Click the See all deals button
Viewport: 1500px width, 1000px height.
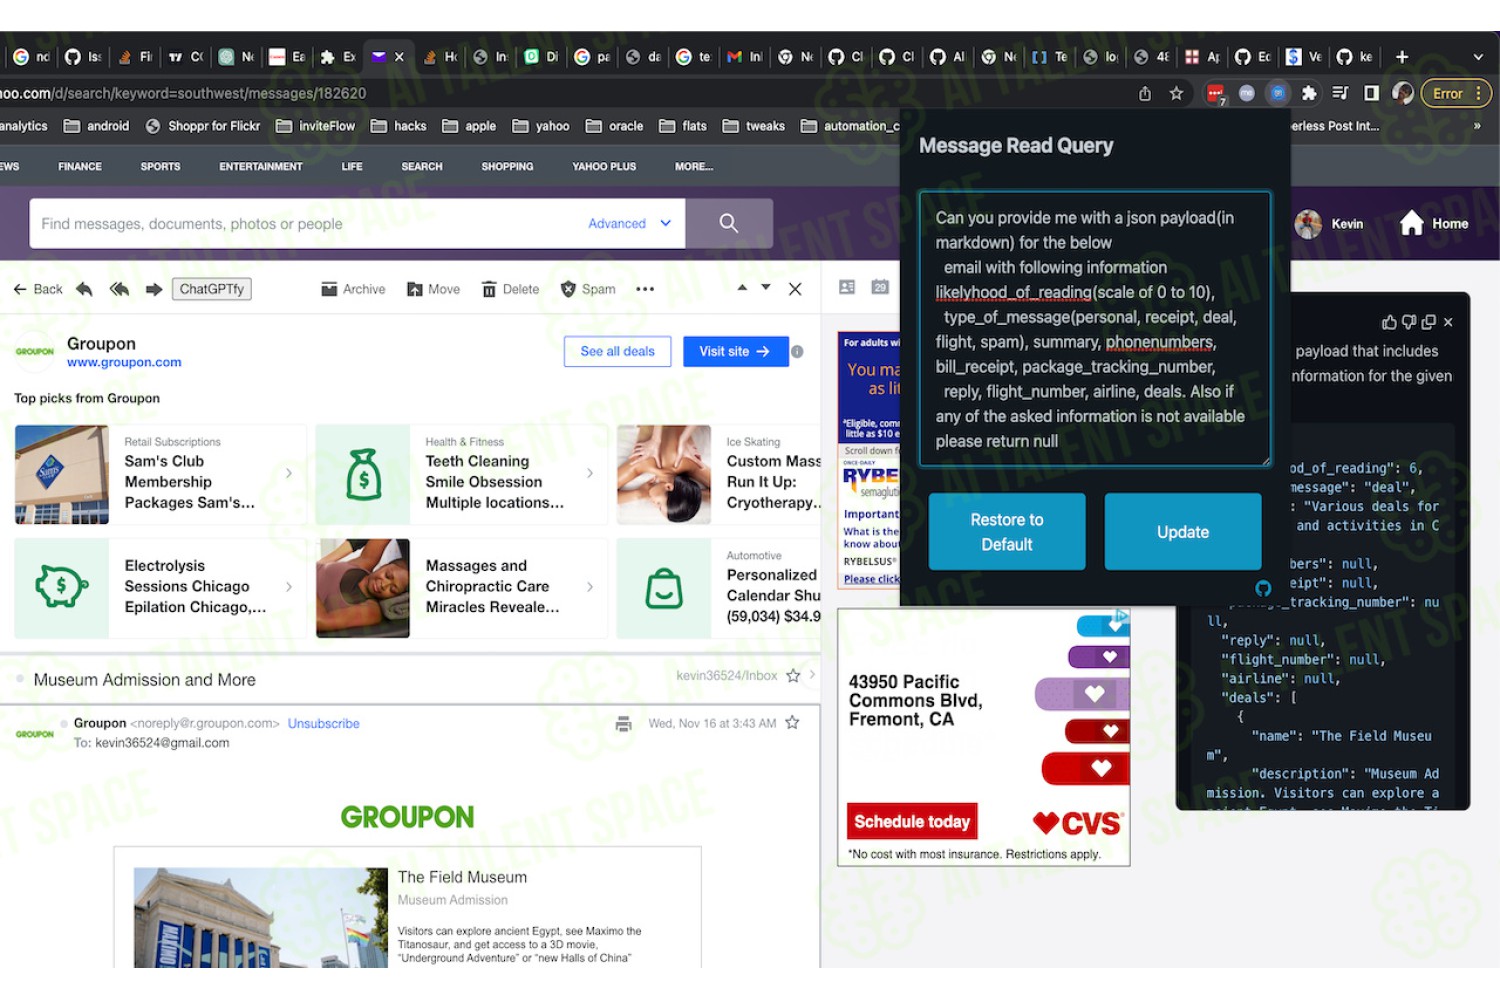pos(617,351)
